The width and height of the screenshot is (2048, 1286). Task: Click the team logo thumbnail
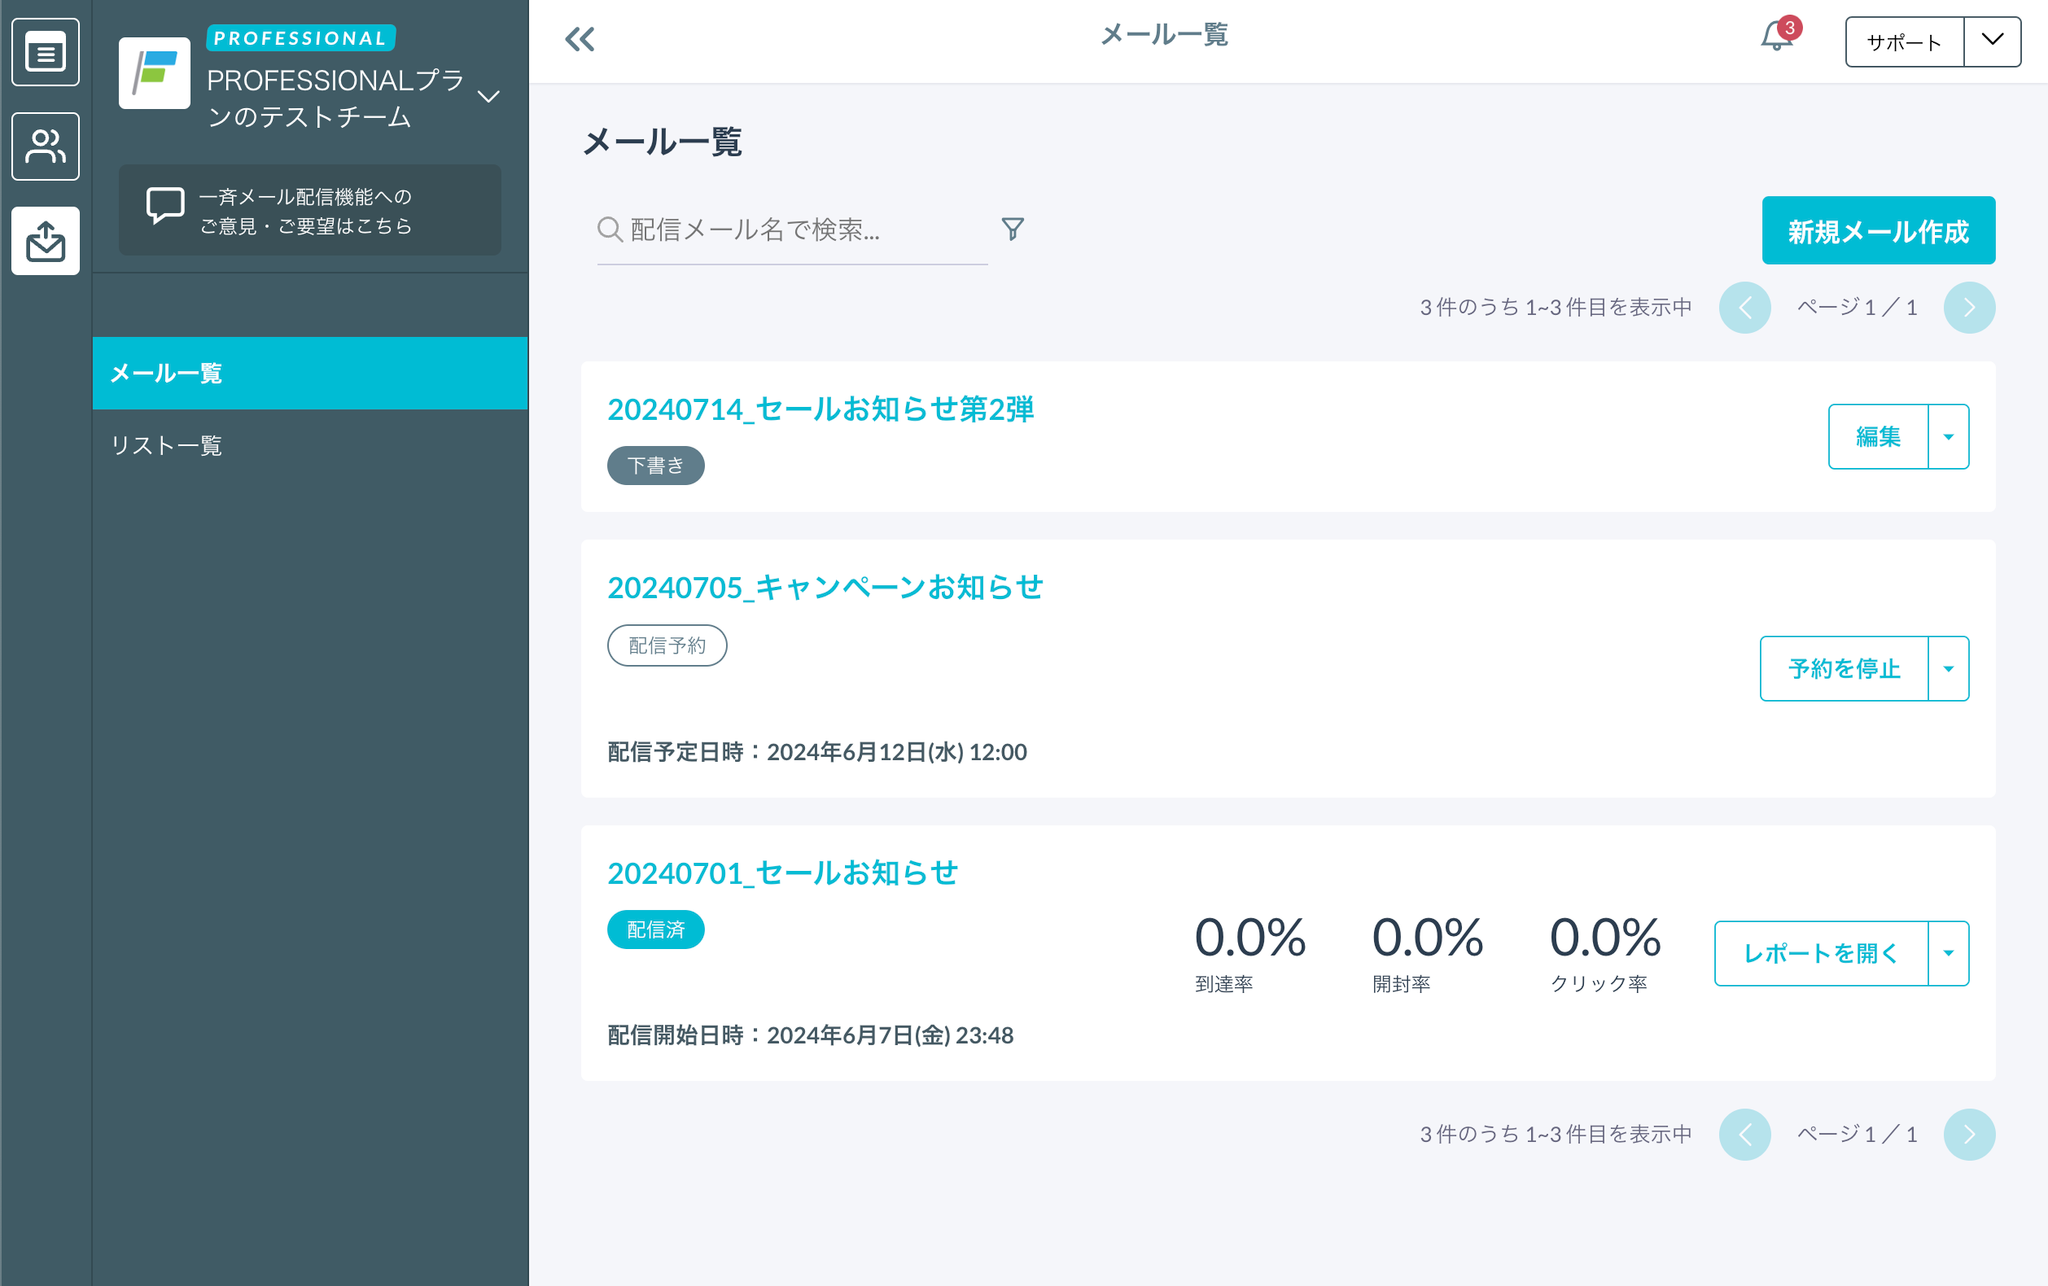pos(154,73)
